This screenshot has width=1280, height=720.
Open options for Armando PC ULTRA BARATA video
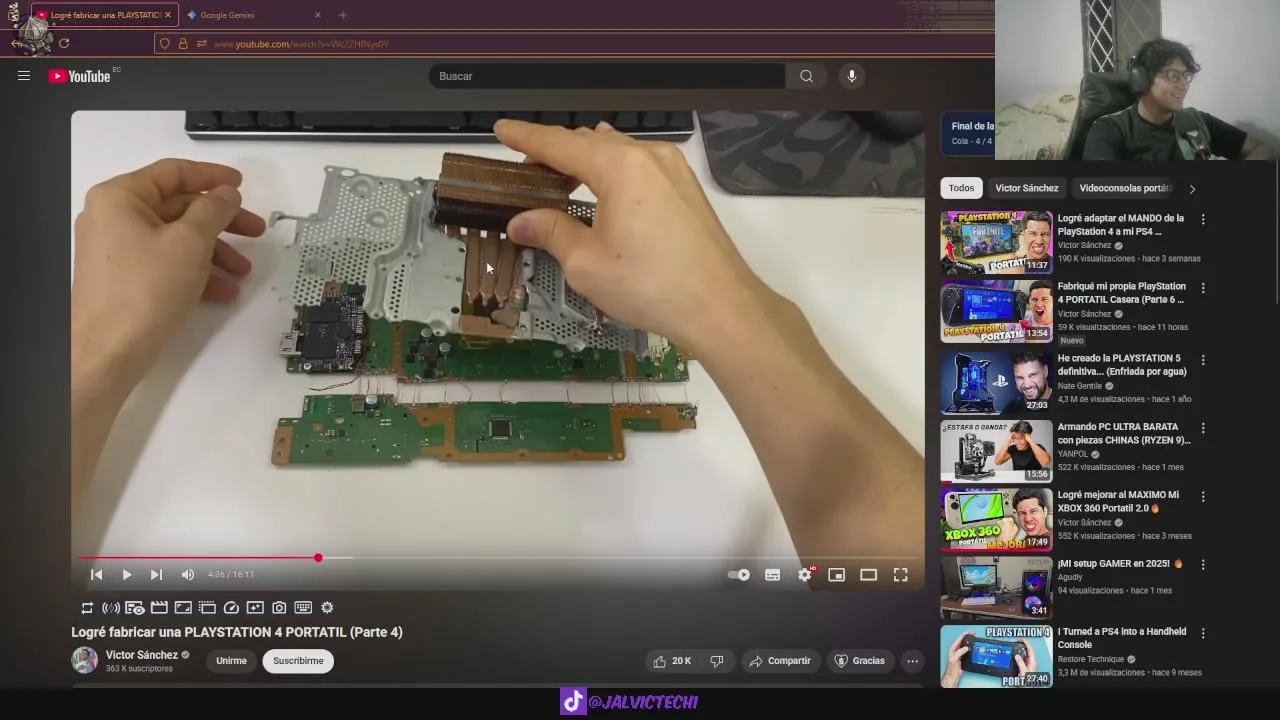[1203, 428]
